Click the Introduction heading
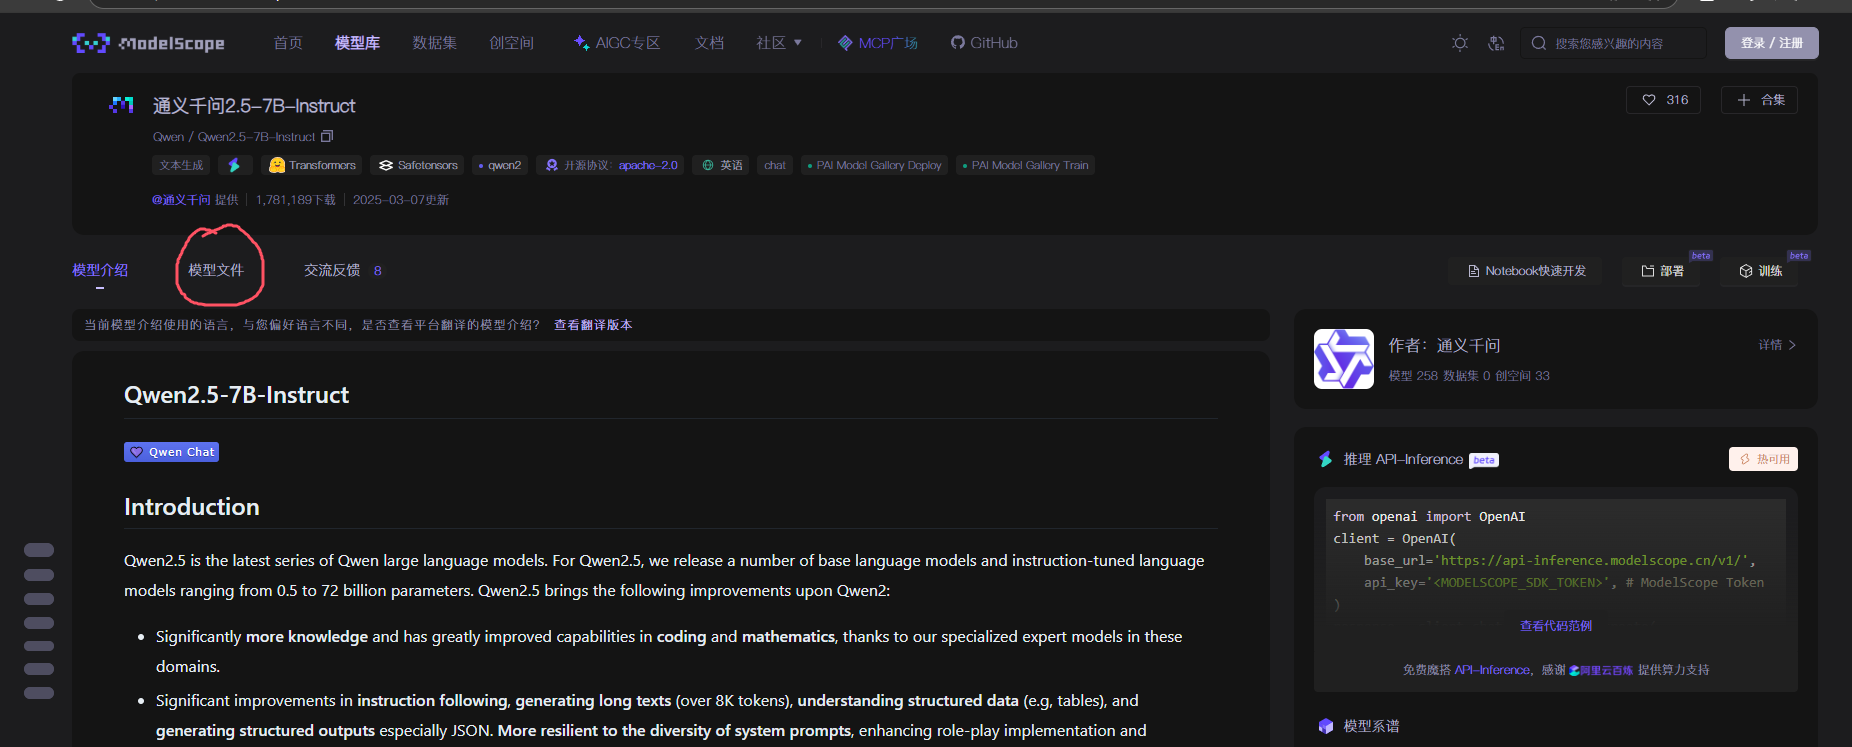The image size is (1852, 747). coord(192,507)
